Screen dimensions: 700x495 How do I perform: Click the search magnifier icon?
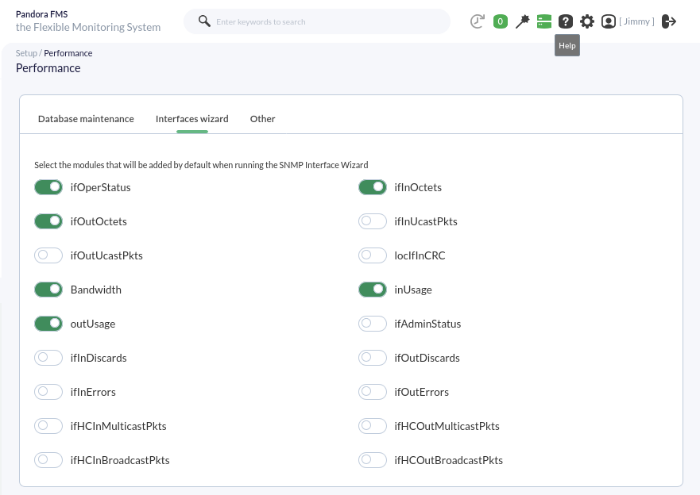click(204, 21)
